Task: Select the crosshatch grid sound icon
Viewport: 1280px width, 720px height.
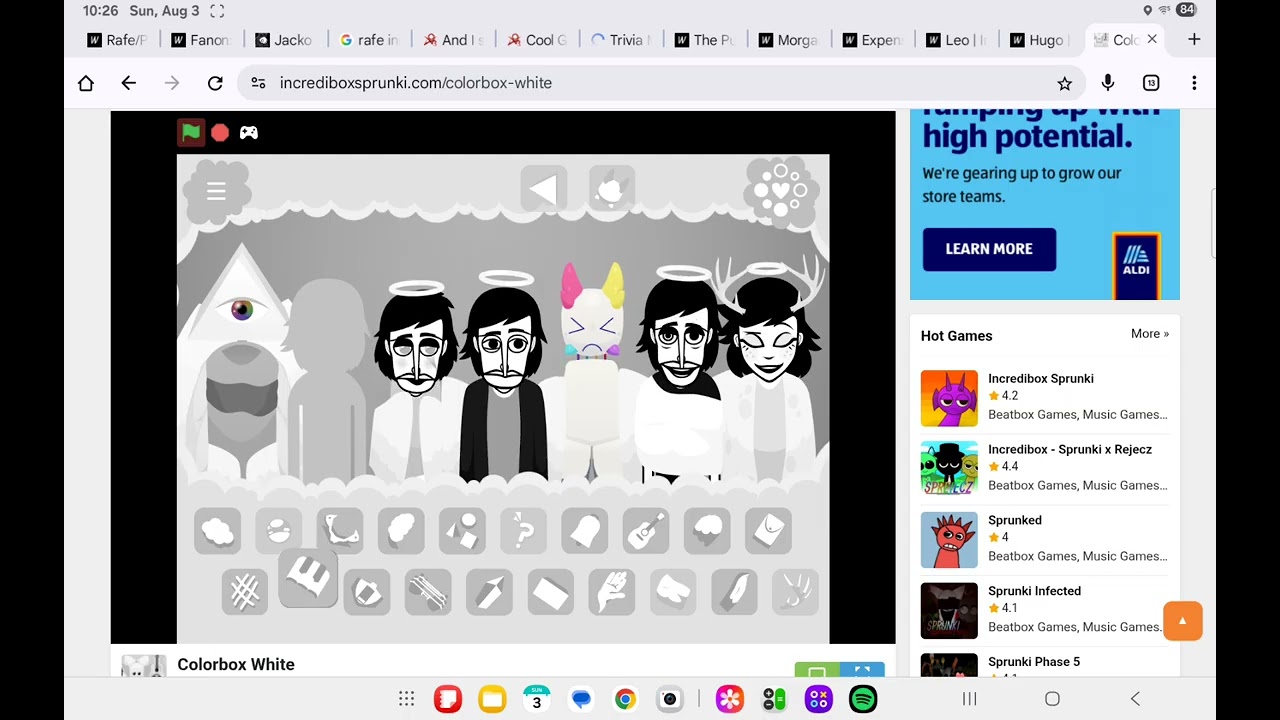Action: point(245,592)
